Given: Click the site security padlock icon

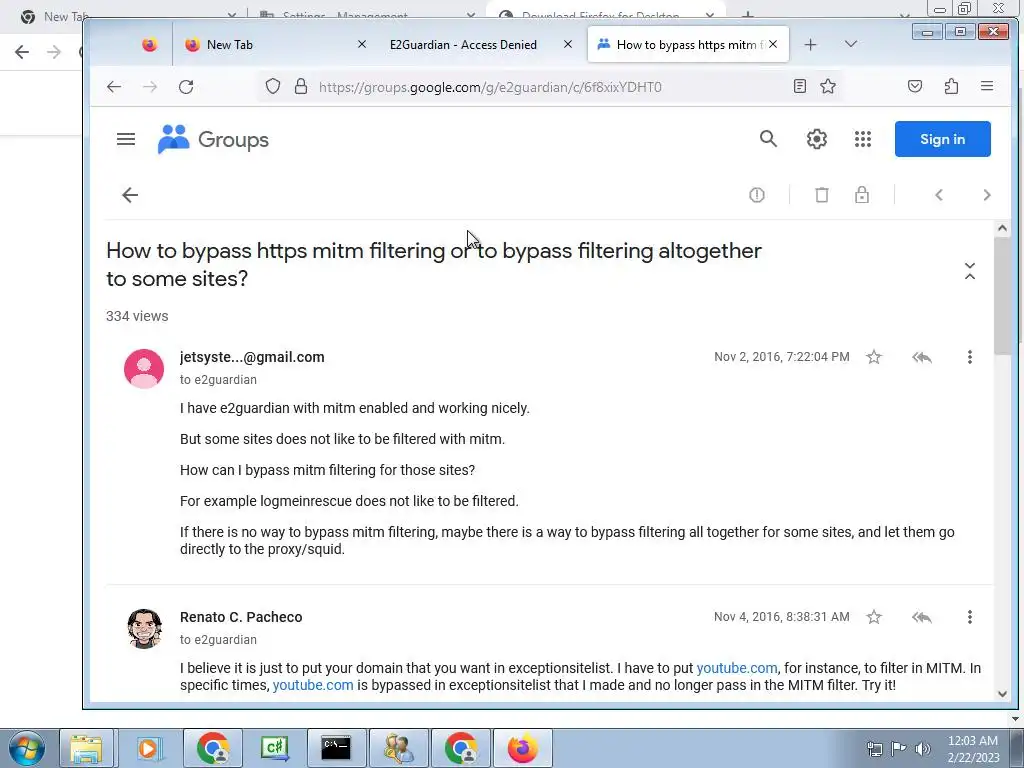Looking at the screenshot, I should (300, 86).
